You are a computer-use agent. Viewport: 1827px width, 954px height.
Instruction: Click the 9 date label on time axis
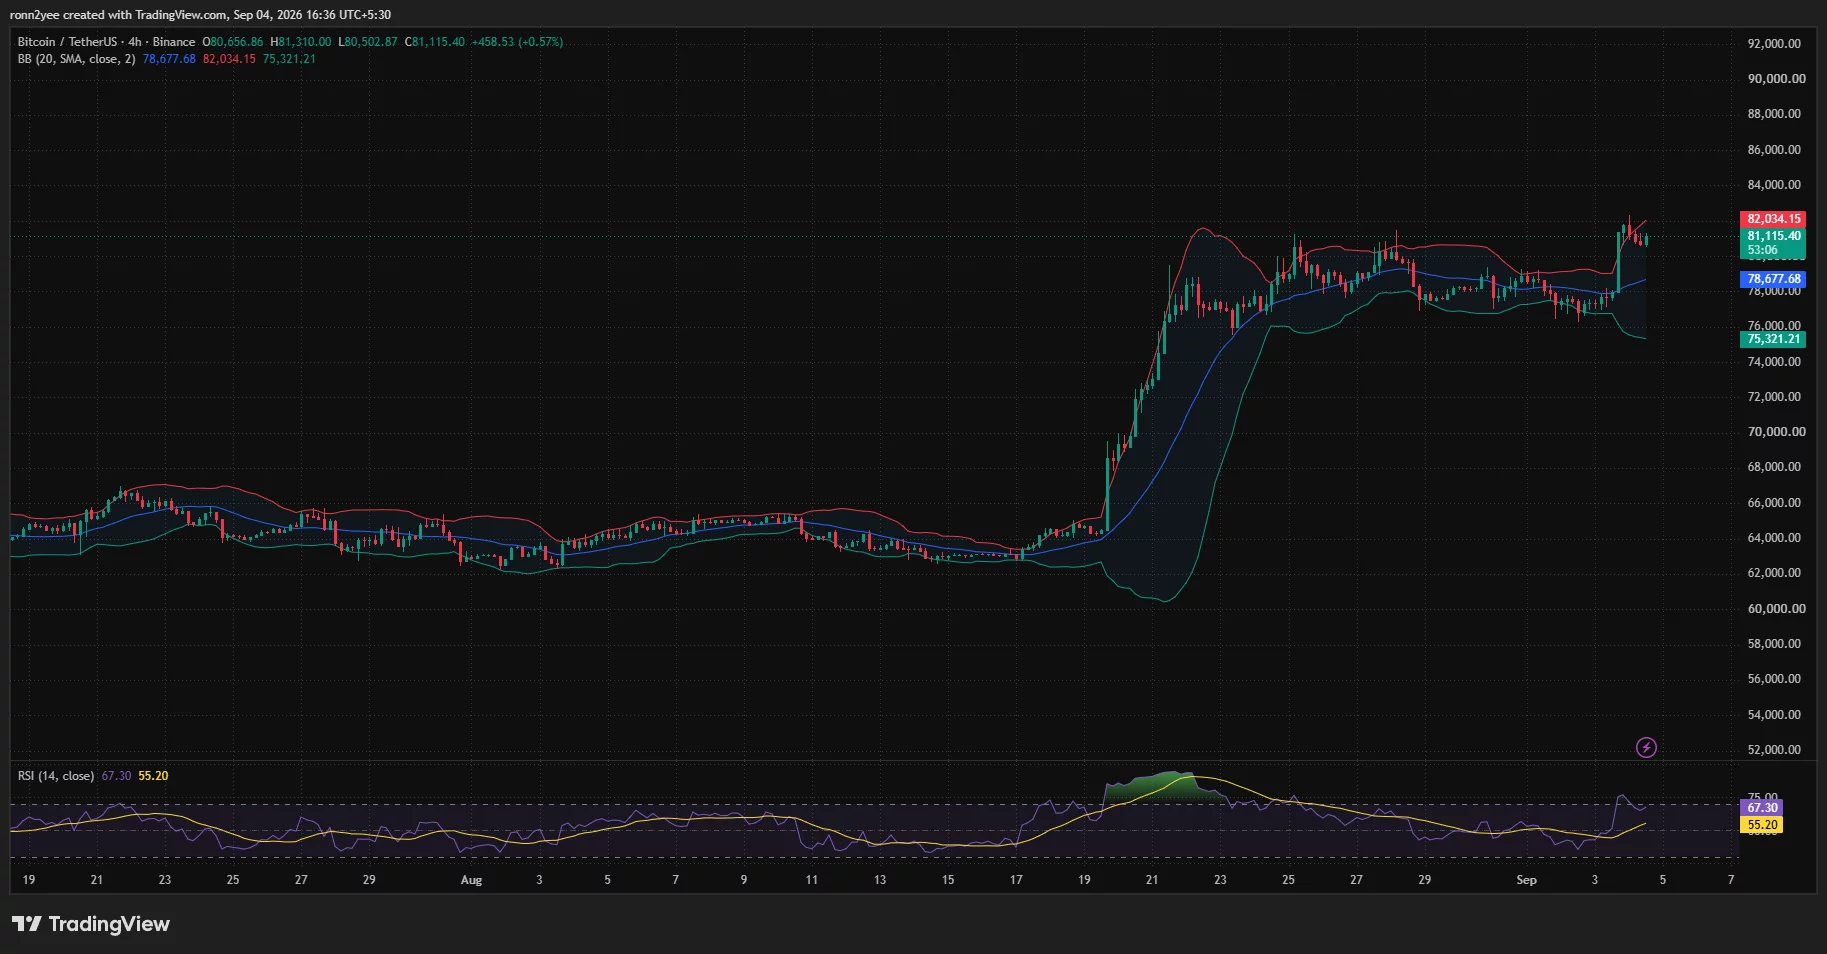tap(743, 880)
